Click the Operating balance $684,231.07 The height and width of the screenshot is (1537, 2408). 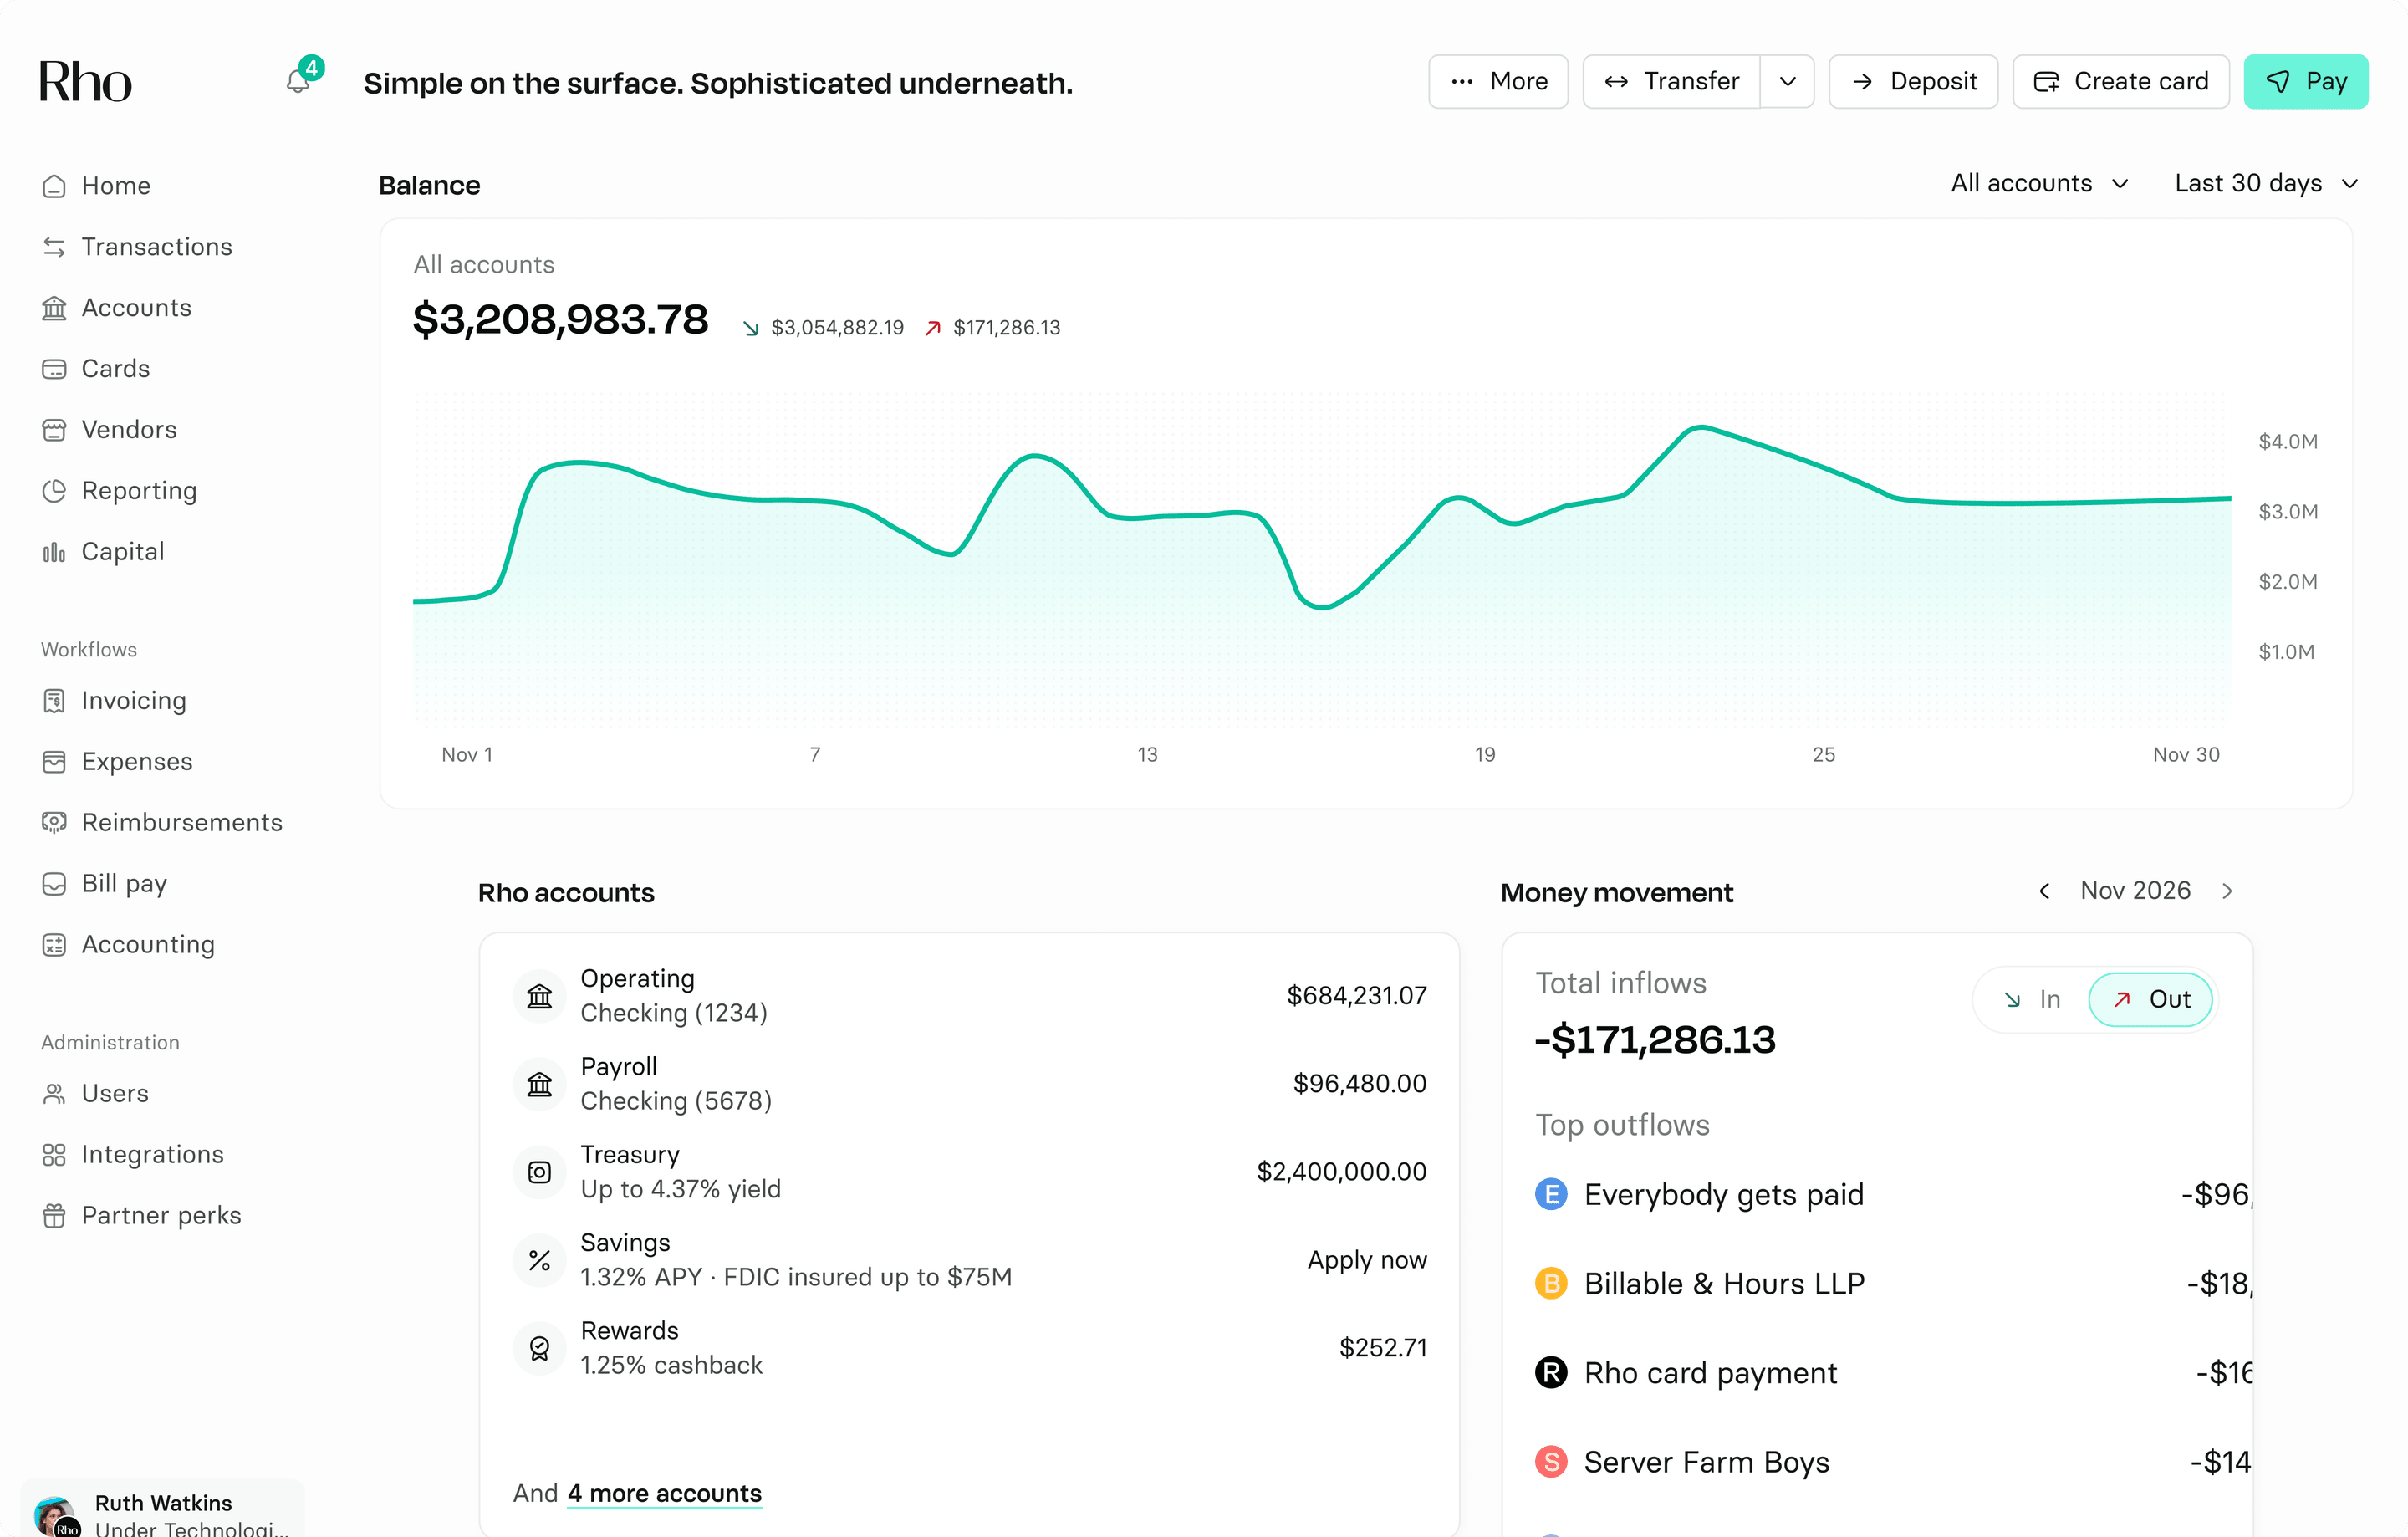1357,996
